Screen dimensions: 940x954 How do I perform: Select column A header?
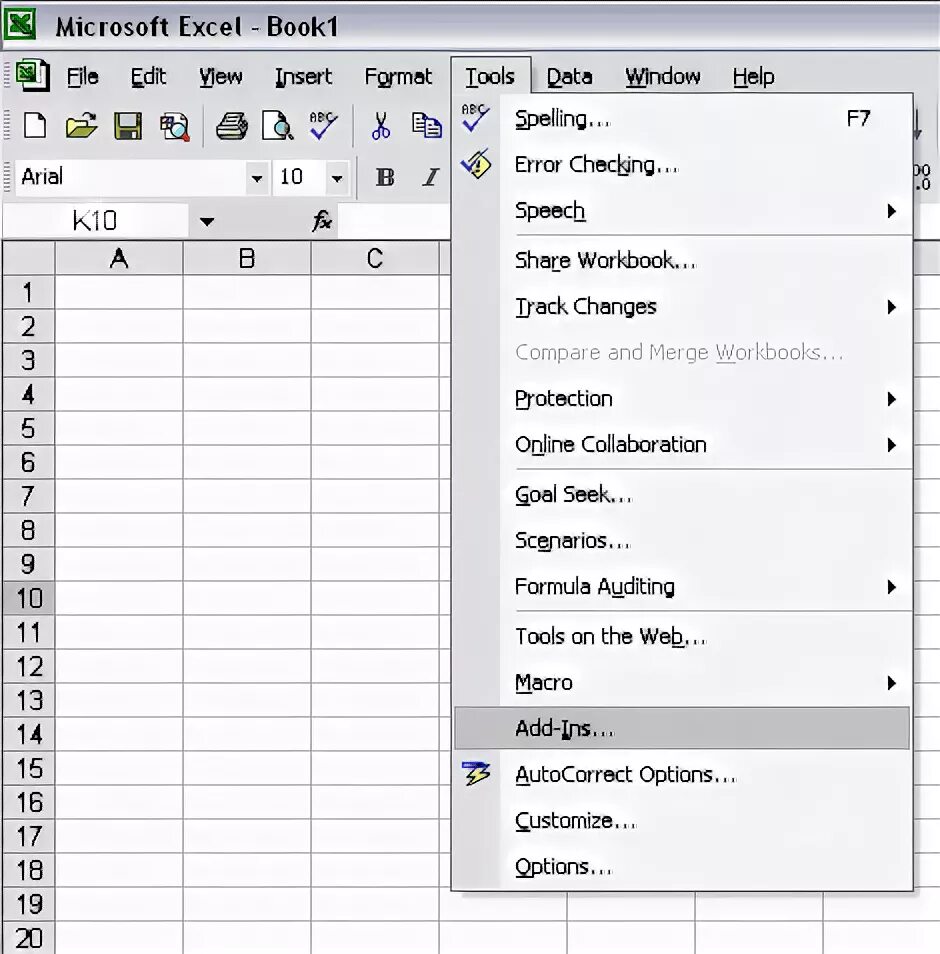(119, 259)
